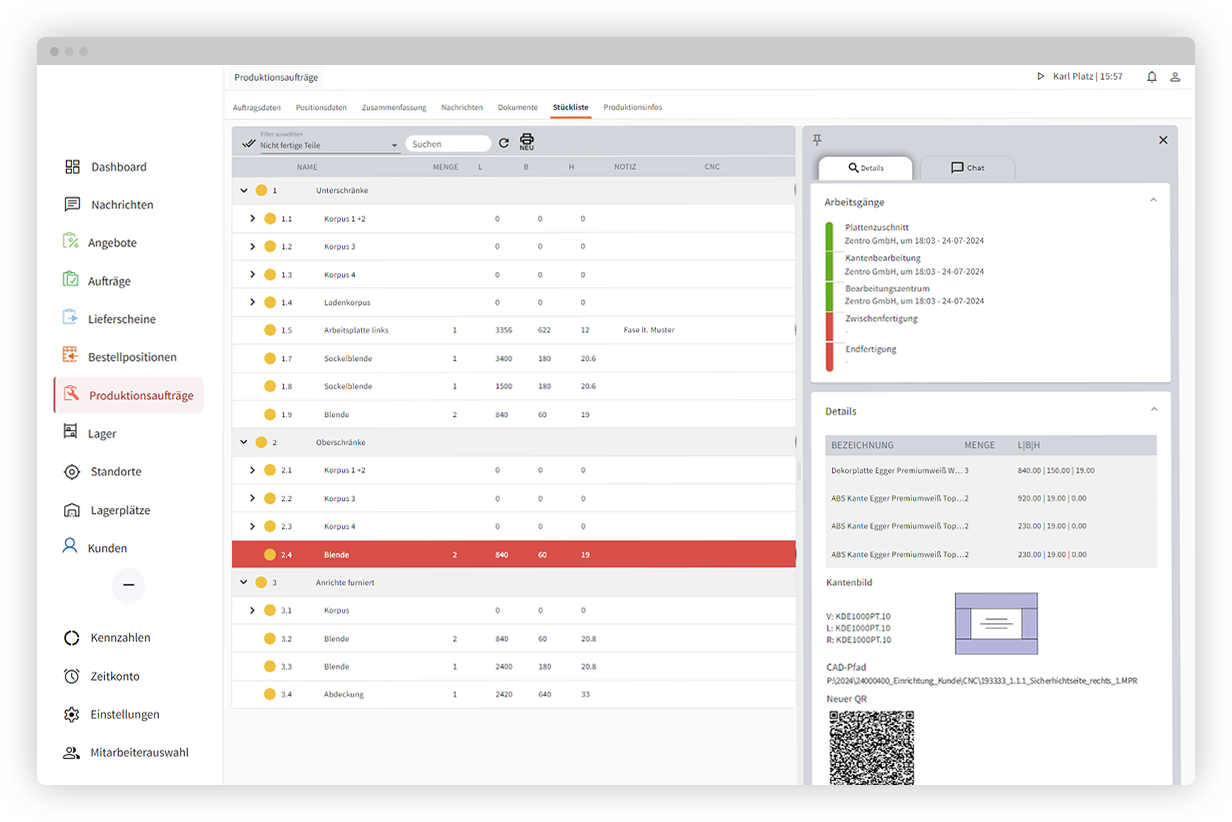1232x822 pixels.
Task: Click the Suchen search field
Action: [x=448, y=144]
